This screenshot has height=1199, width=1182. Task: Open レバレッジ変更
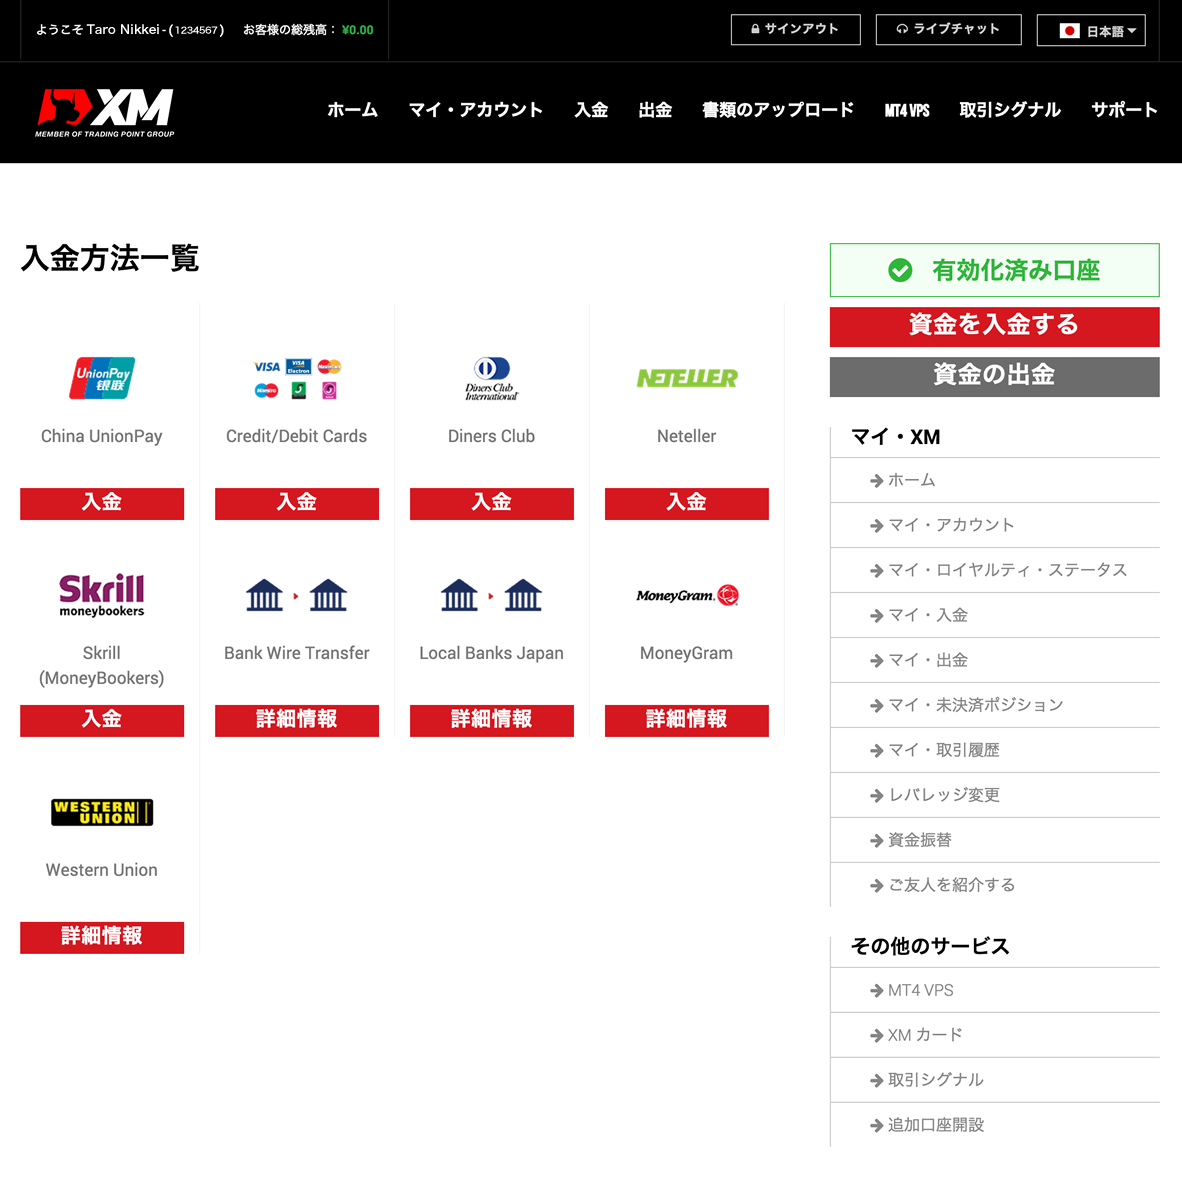click(x=995, y=795)
